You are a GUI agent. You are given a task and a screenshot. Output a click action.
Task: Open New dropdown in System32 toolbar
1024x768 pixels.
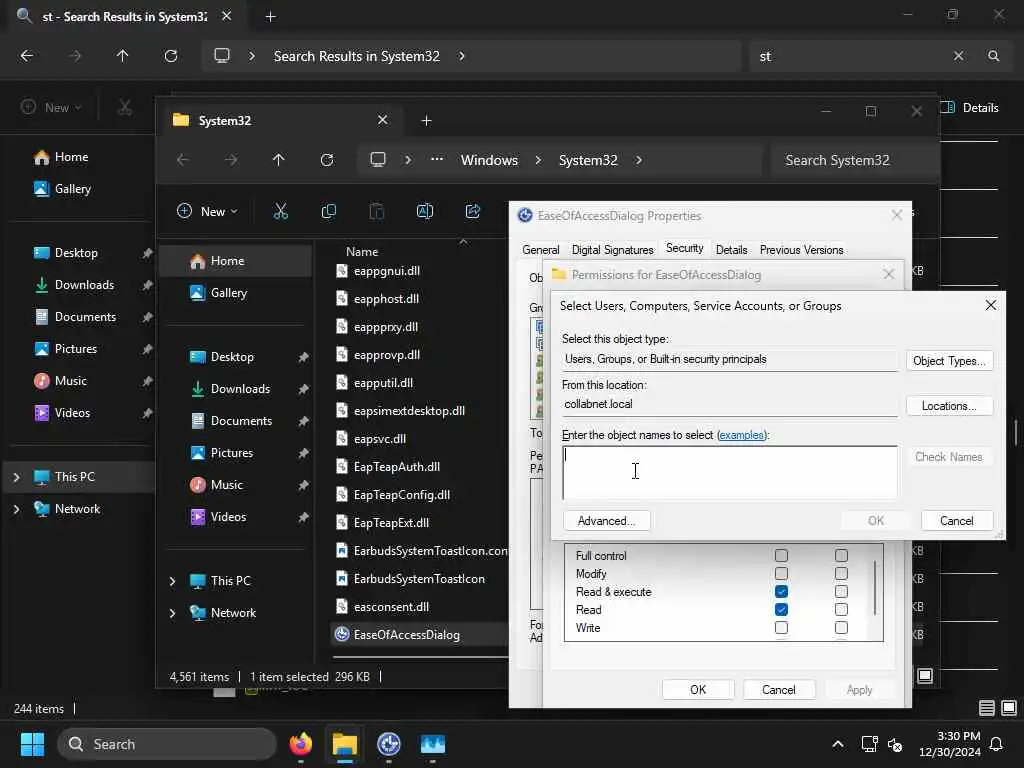(x=207, y=211)
